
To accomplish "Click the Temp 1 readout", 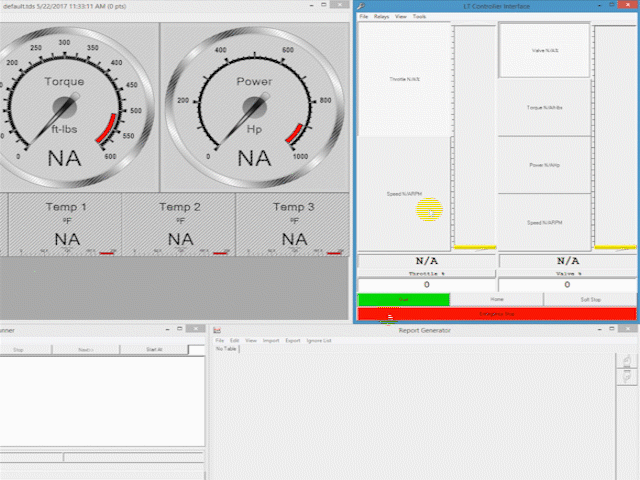I will point(65,224).
